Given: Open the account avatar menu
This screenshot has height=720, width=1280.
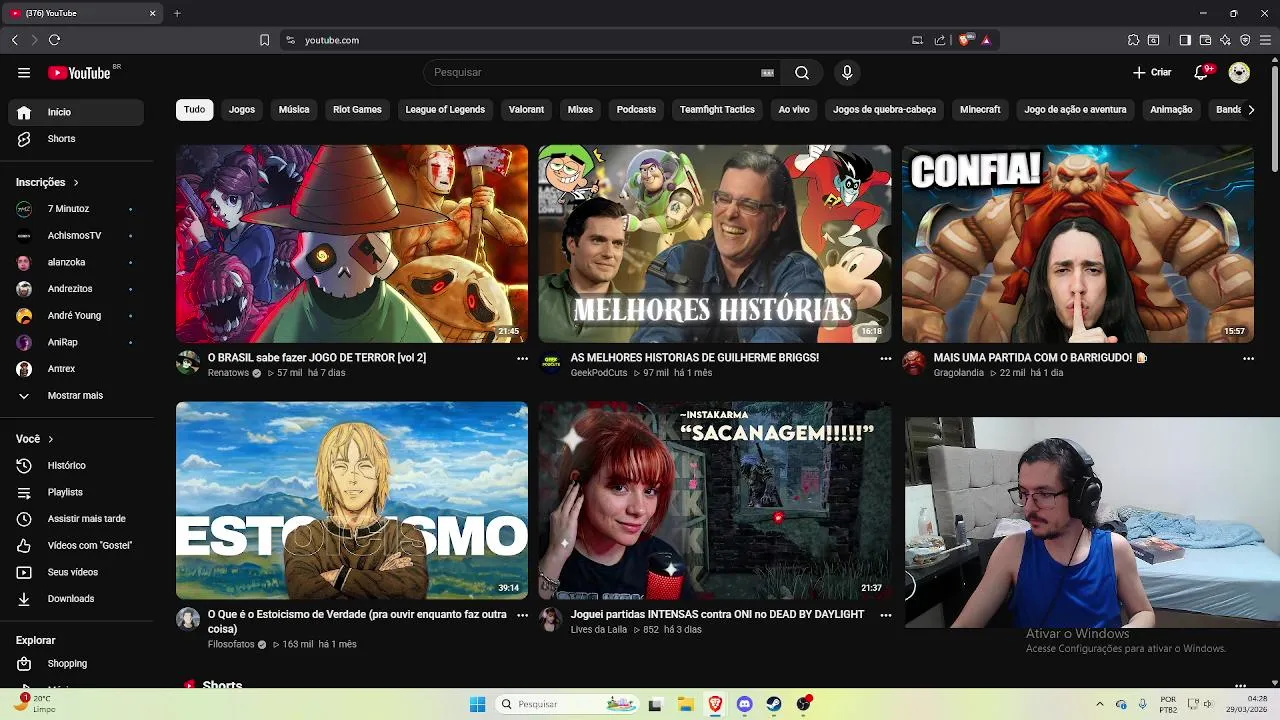Looking at the screenshot, I should click(1239, 72).
